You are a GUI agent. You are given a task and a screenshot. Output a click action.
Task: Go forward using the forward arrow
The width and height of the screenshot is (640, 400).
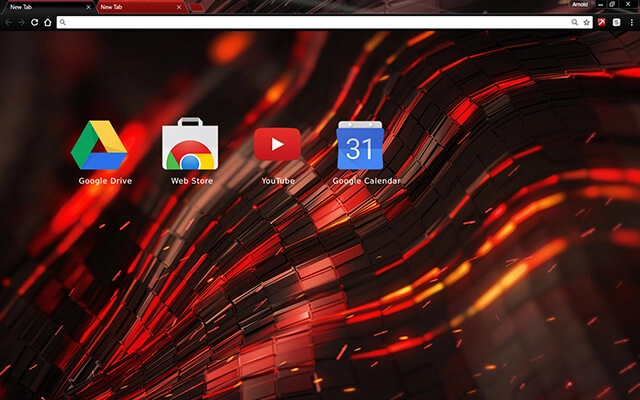click(21, 22)
